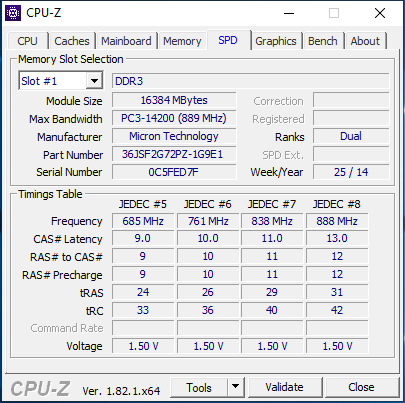Click the CPU-Z app icon in title bar

(13, 13)
